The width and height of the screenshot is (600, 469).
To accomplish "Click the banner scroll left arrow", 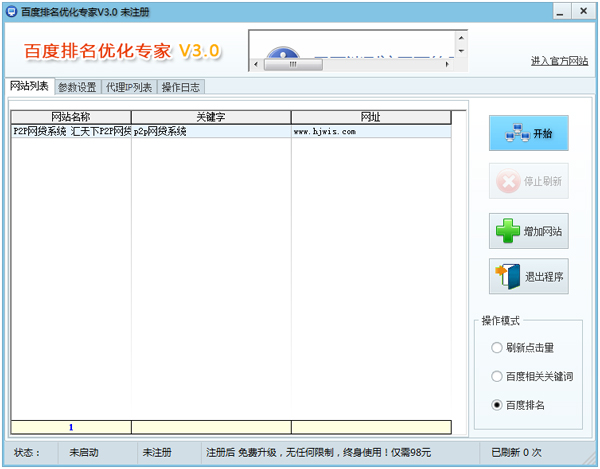I will coord(256,64).
